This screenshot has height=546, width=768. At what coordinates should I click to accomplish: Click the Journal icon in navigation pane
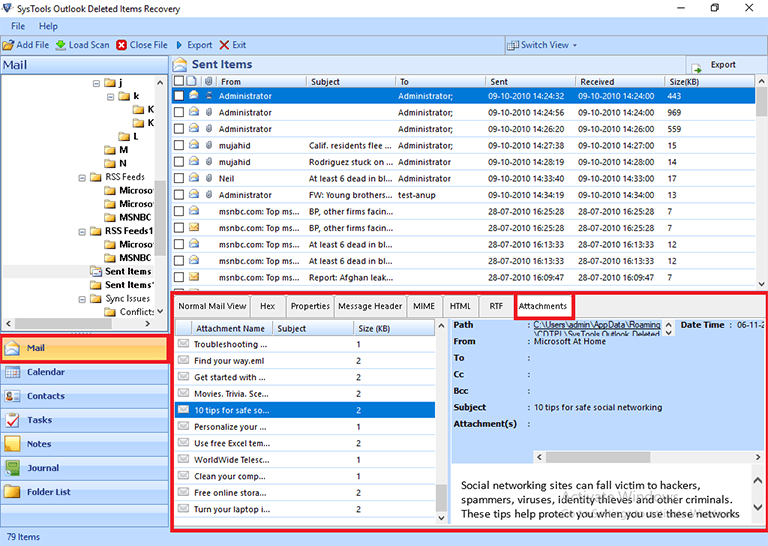click(x=12, y=468)
